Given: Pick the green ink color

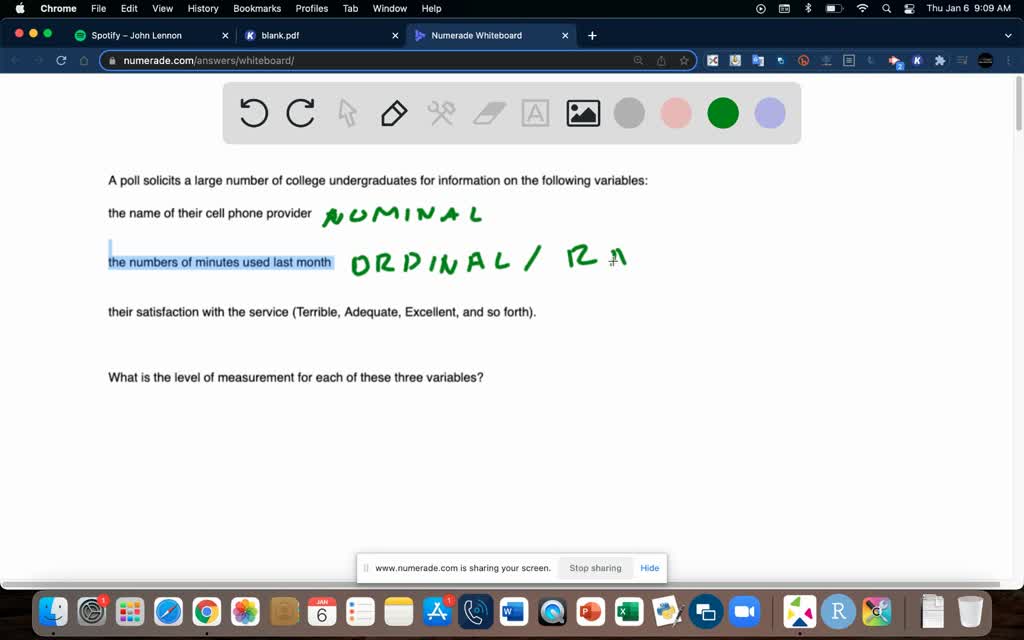Looking at the screenshot, I should pyautogui.click(x=722, y=113).
